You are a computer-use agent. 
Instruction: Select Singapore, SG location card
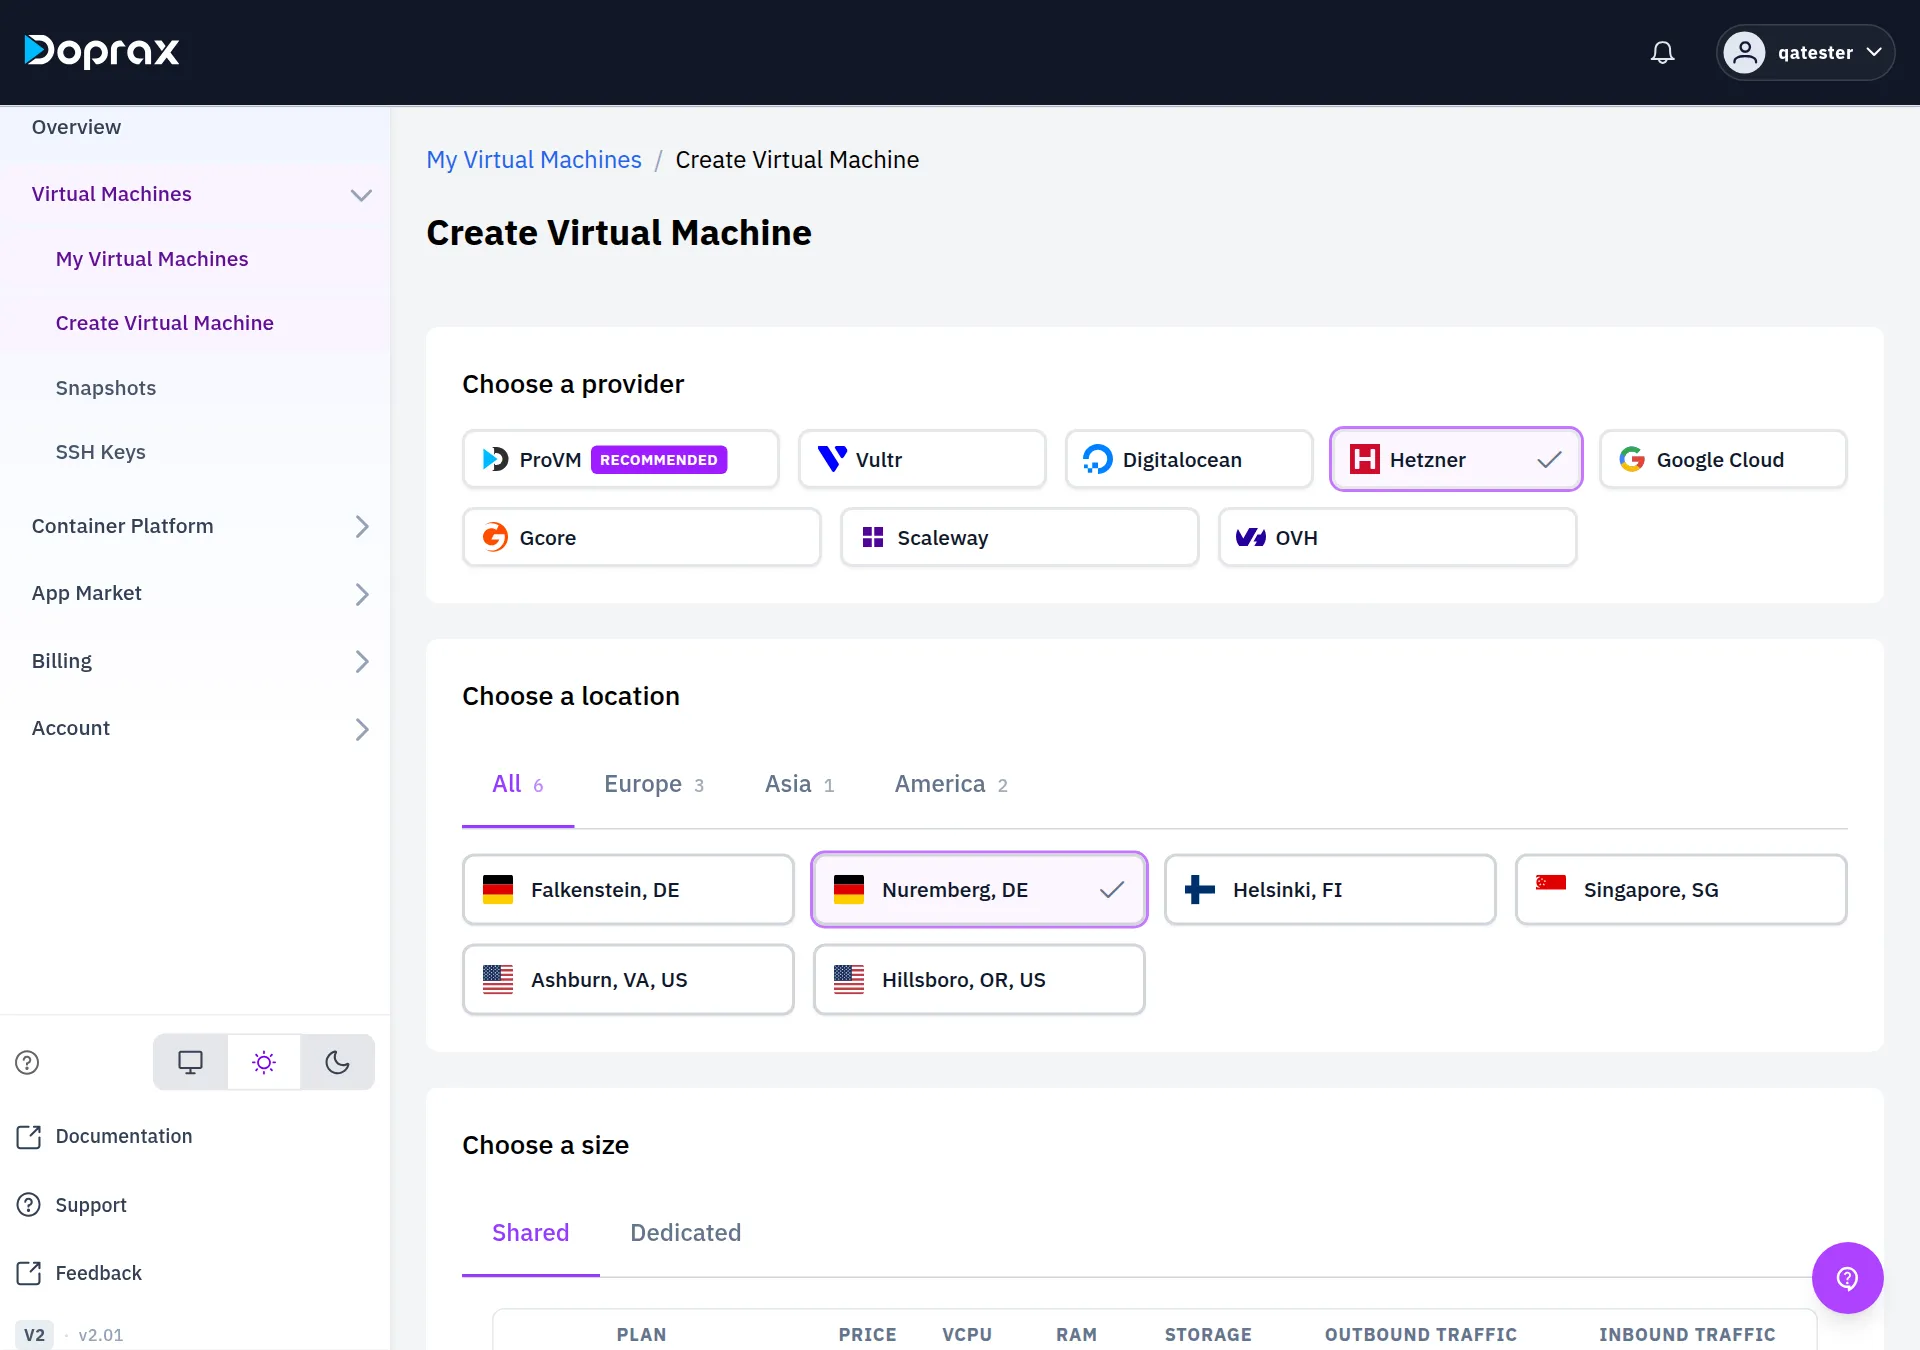[x=1681, y=889]
